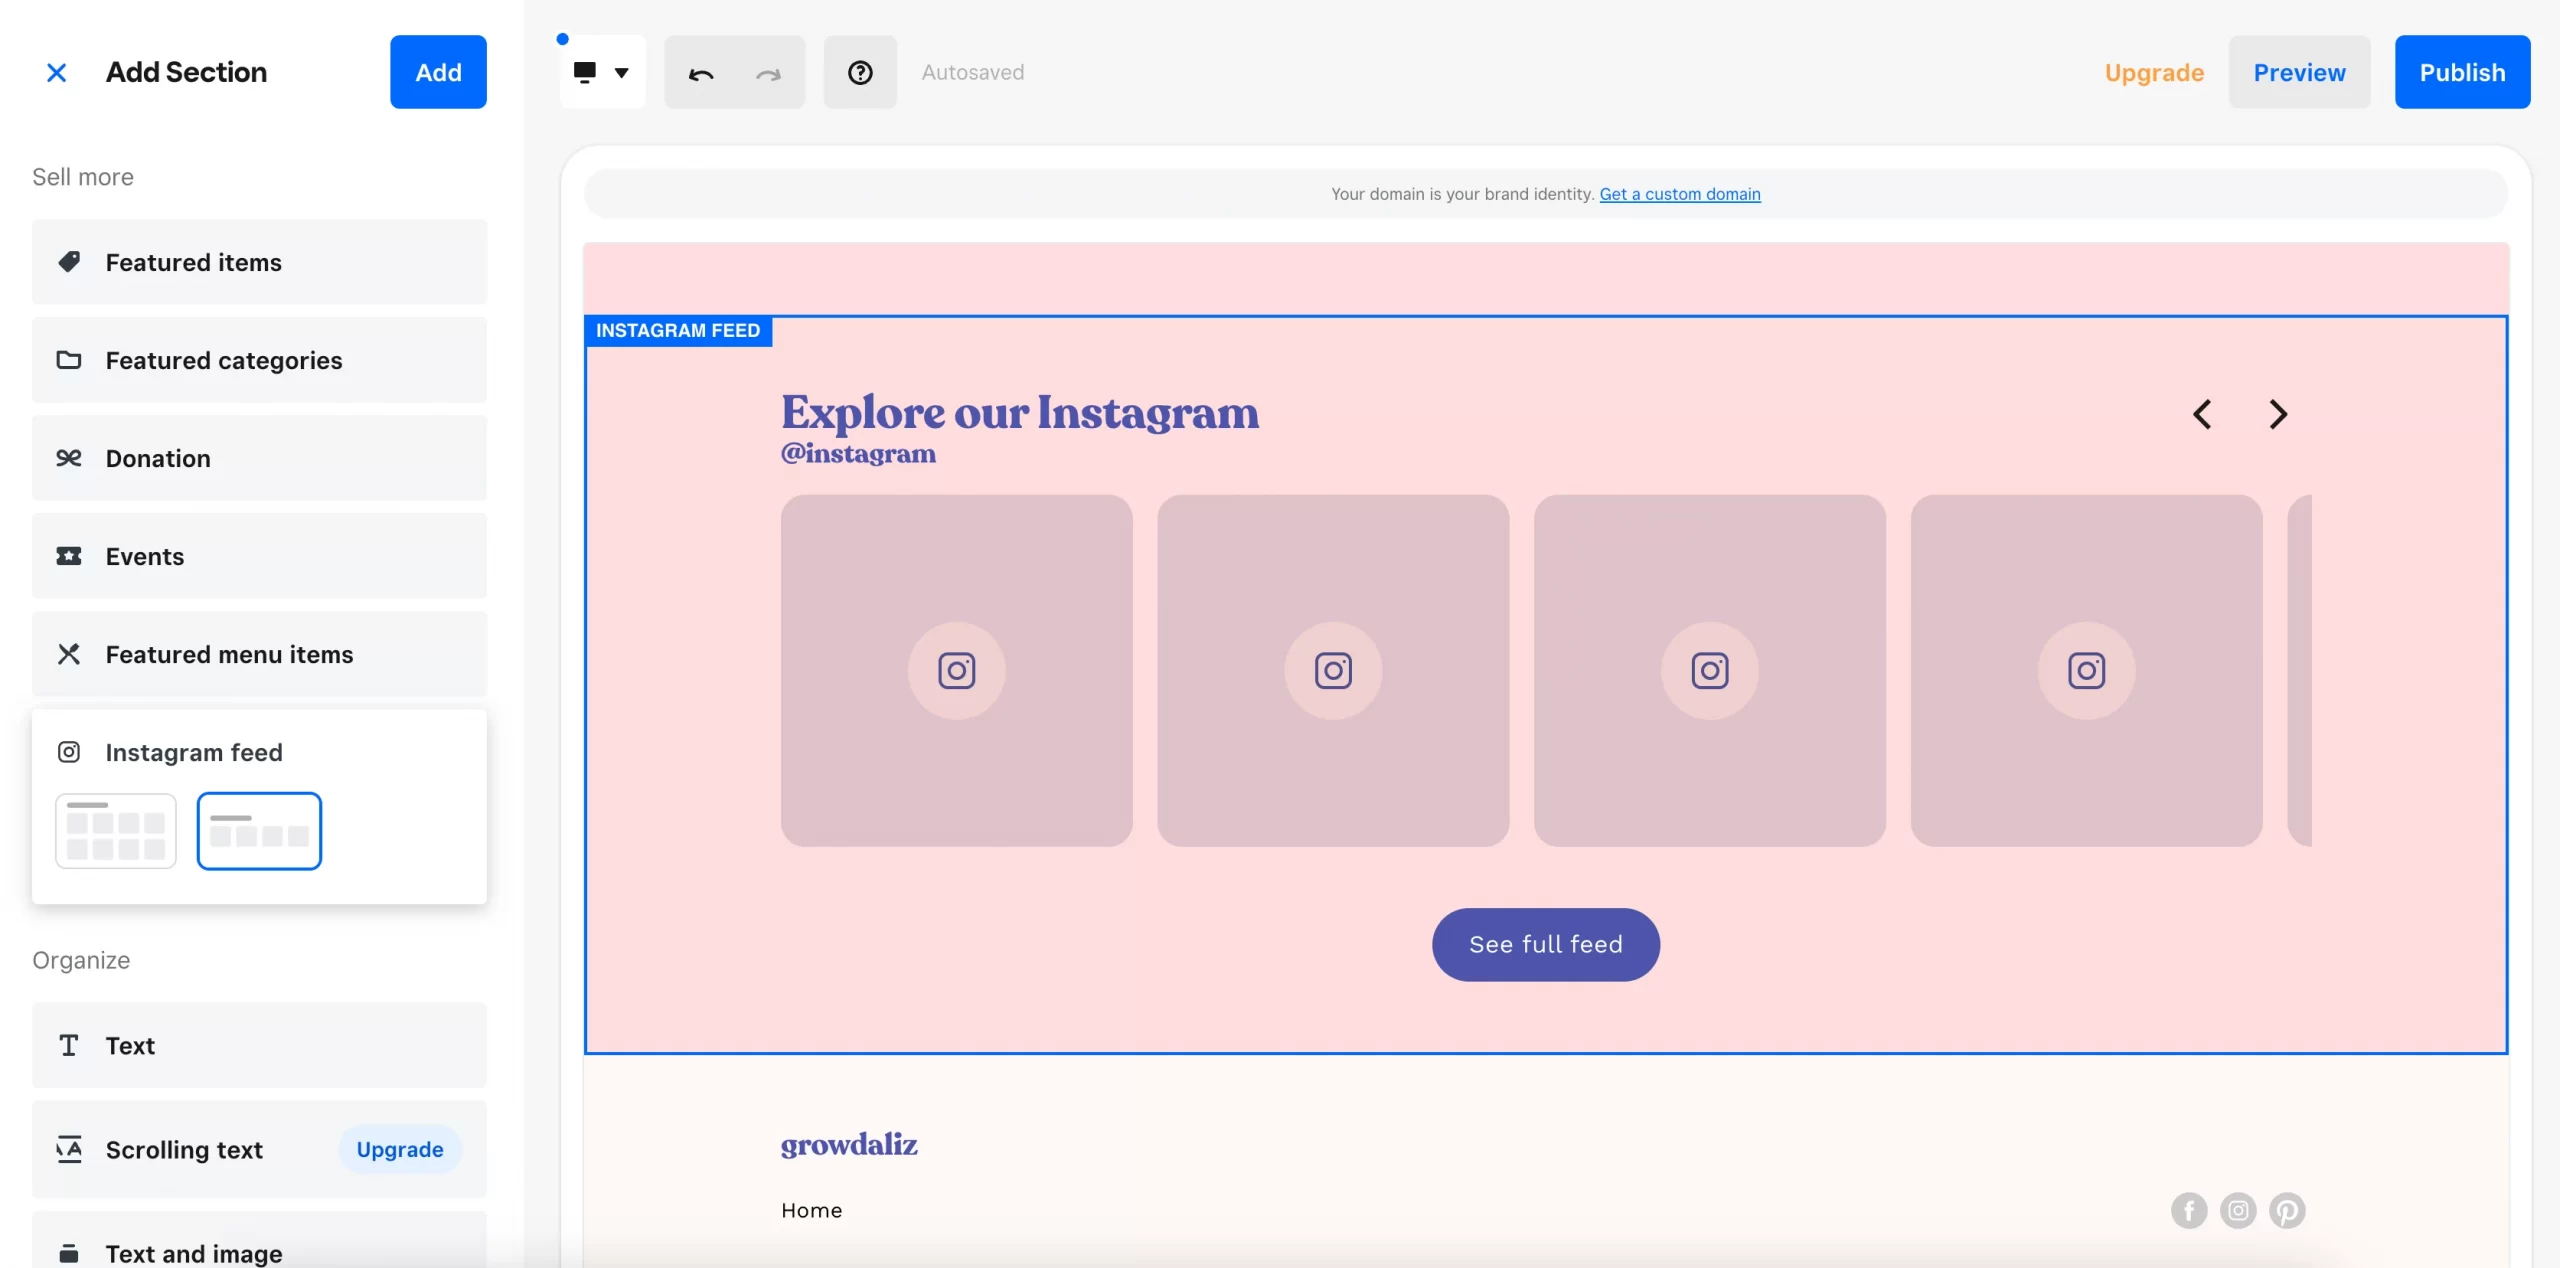Click the redo arrow icon
This screenshot has width=2560, height=1268.
767,72
